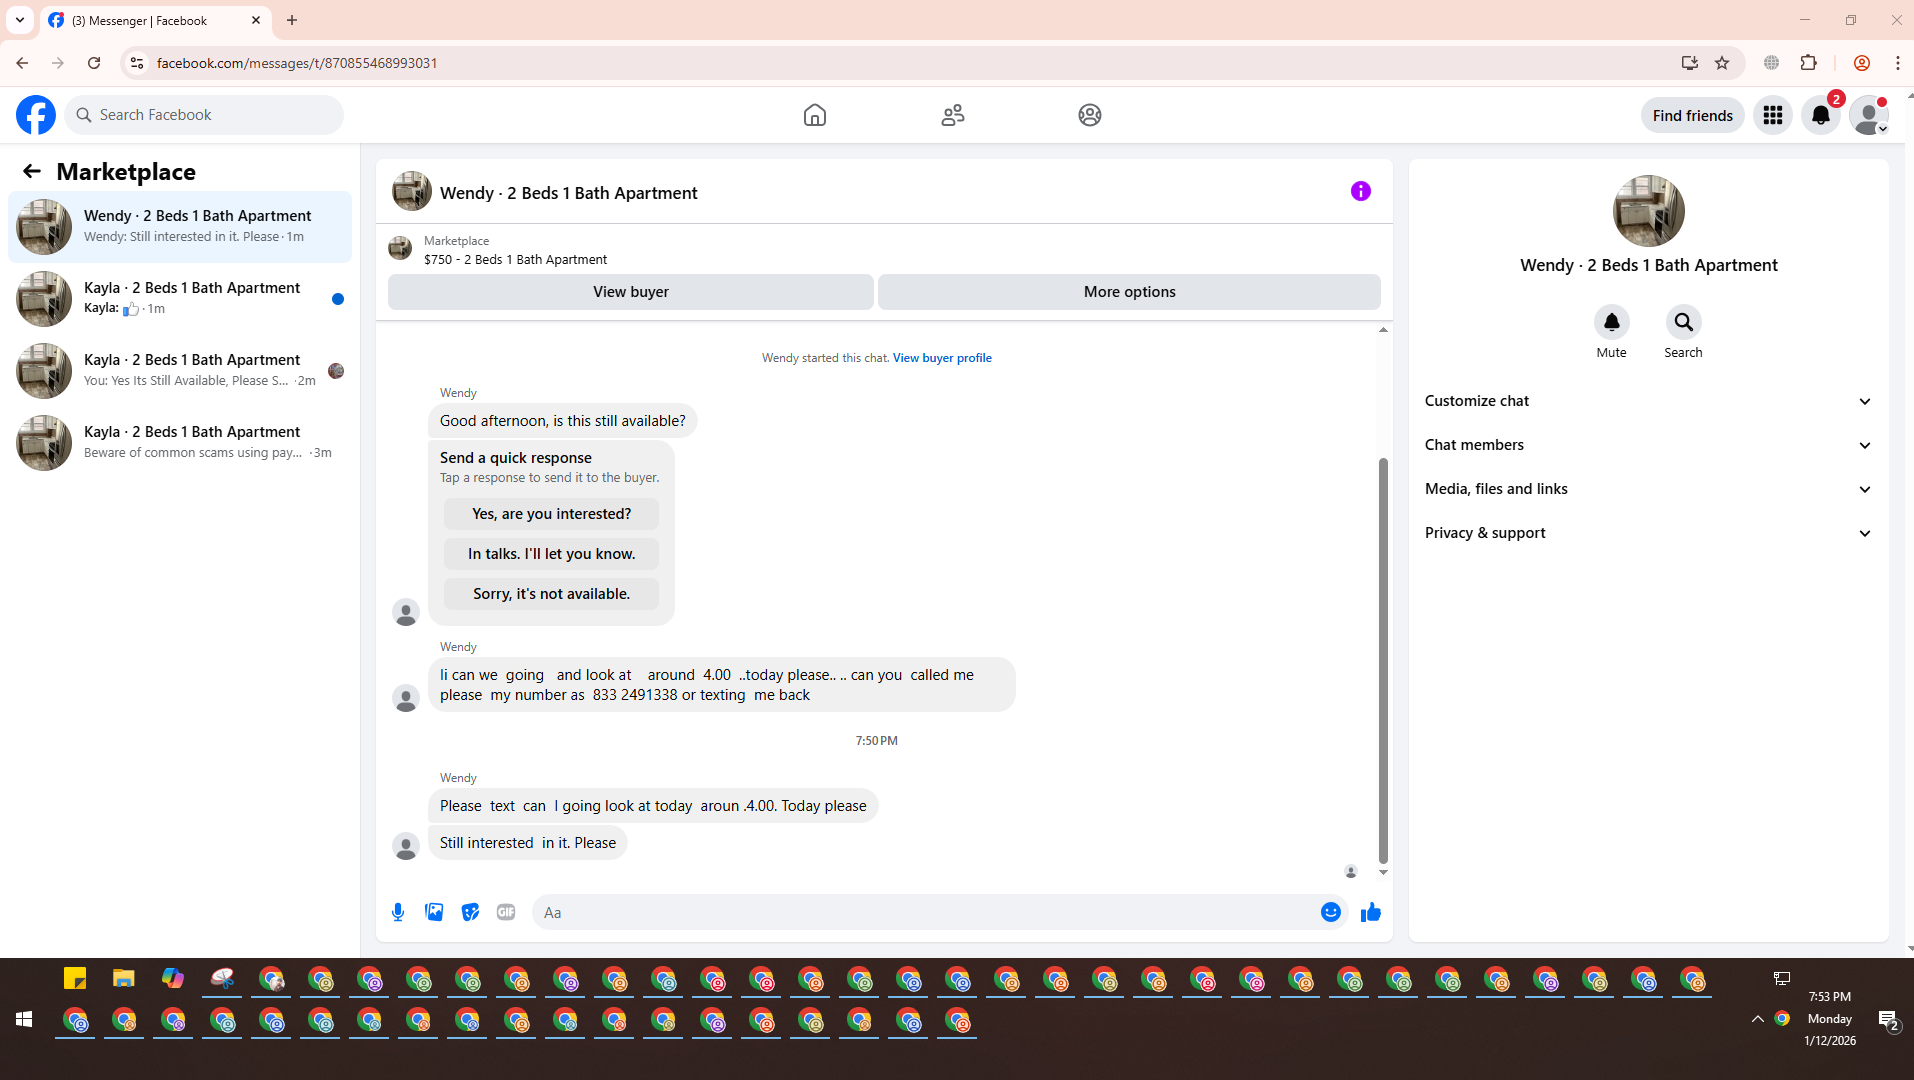
Task: Mute the Wendy conversation
Action: coord(1611,322)
